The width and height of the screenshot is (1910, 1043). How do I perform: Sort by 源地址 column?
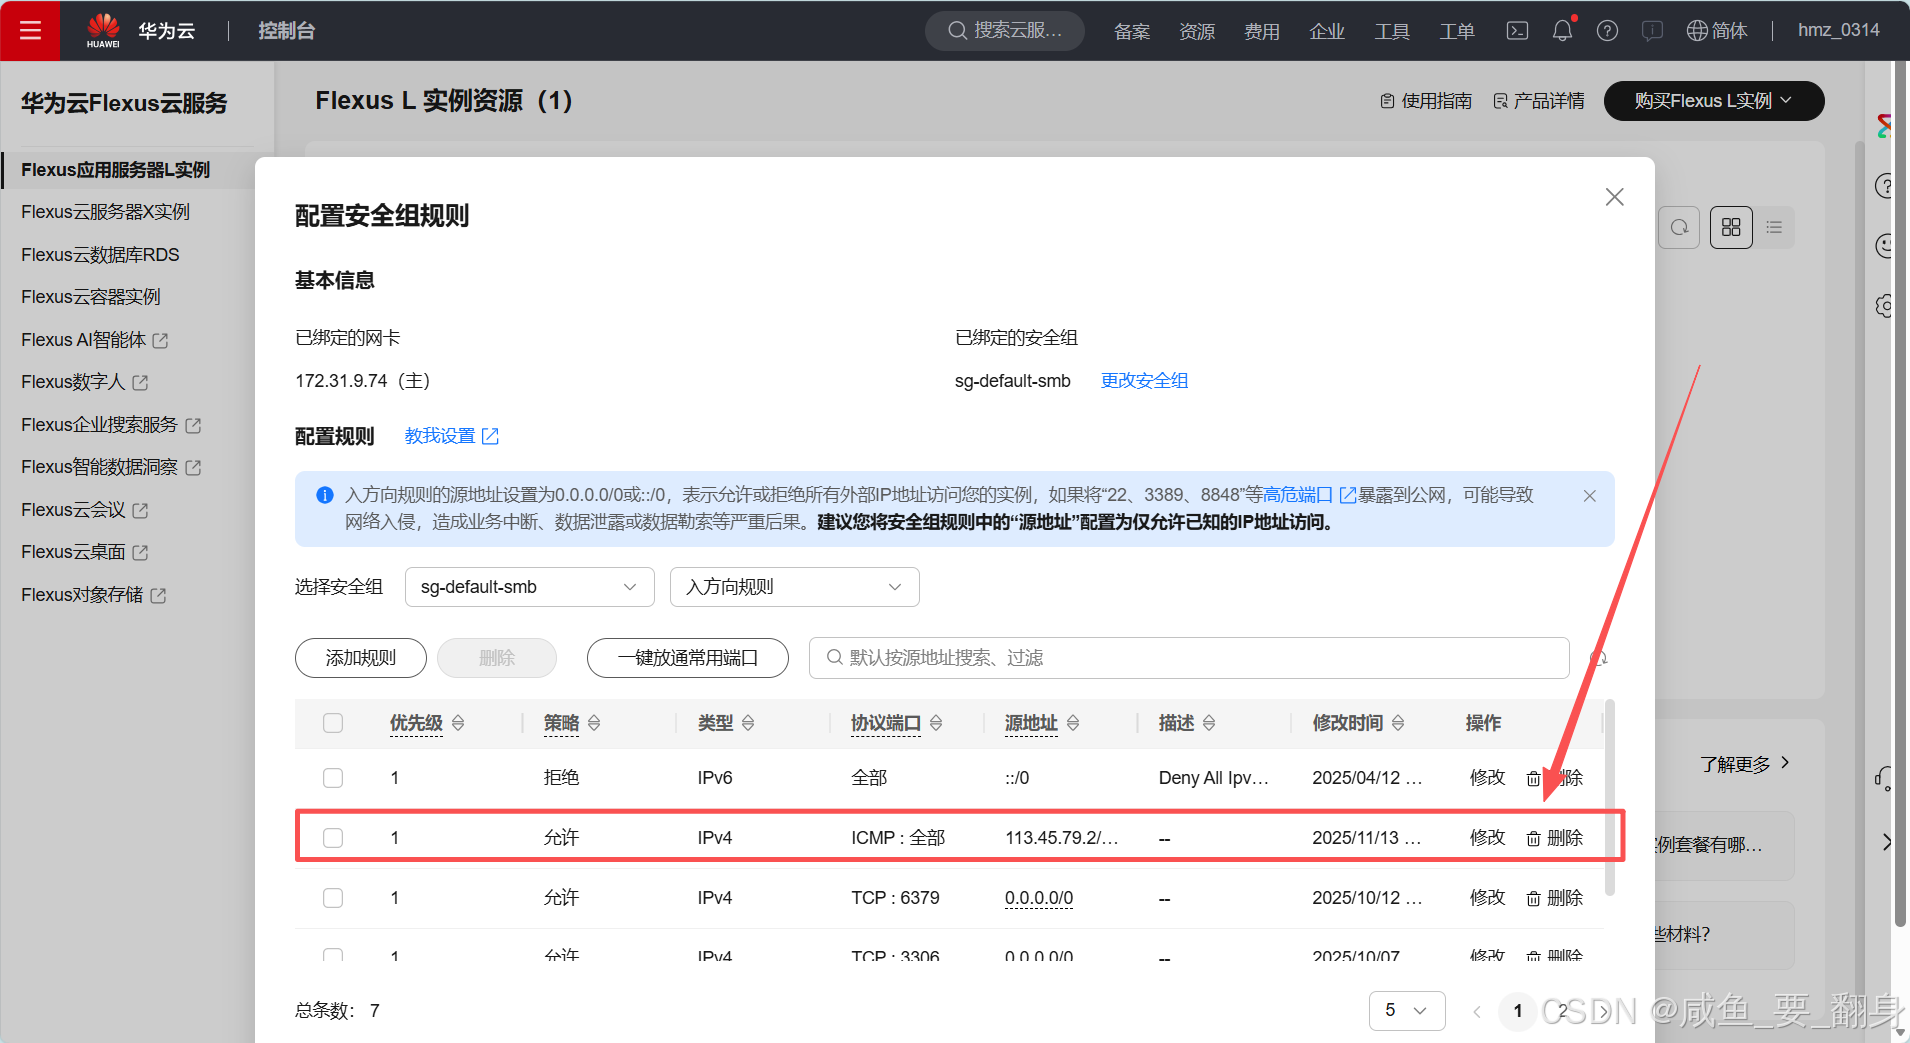pyautogui.click(x=1073, y=723)
